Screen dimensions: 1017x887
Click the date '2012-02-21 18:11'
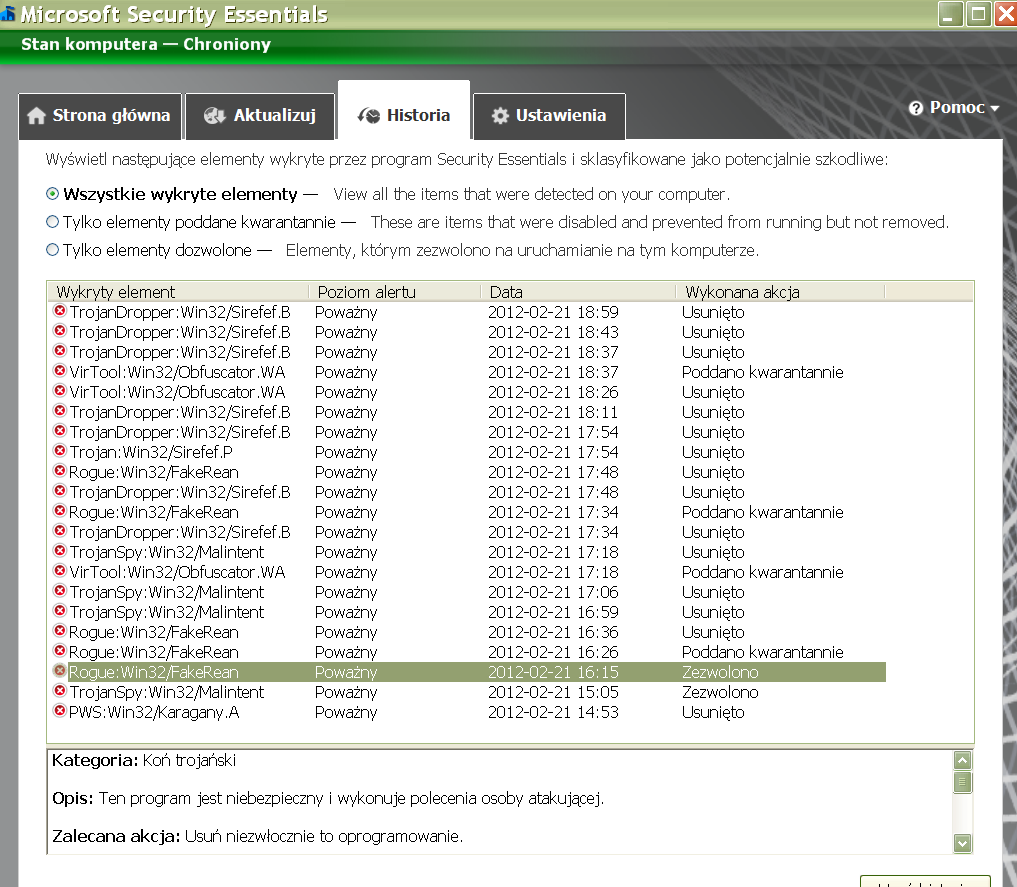click(x=553, y=412)
